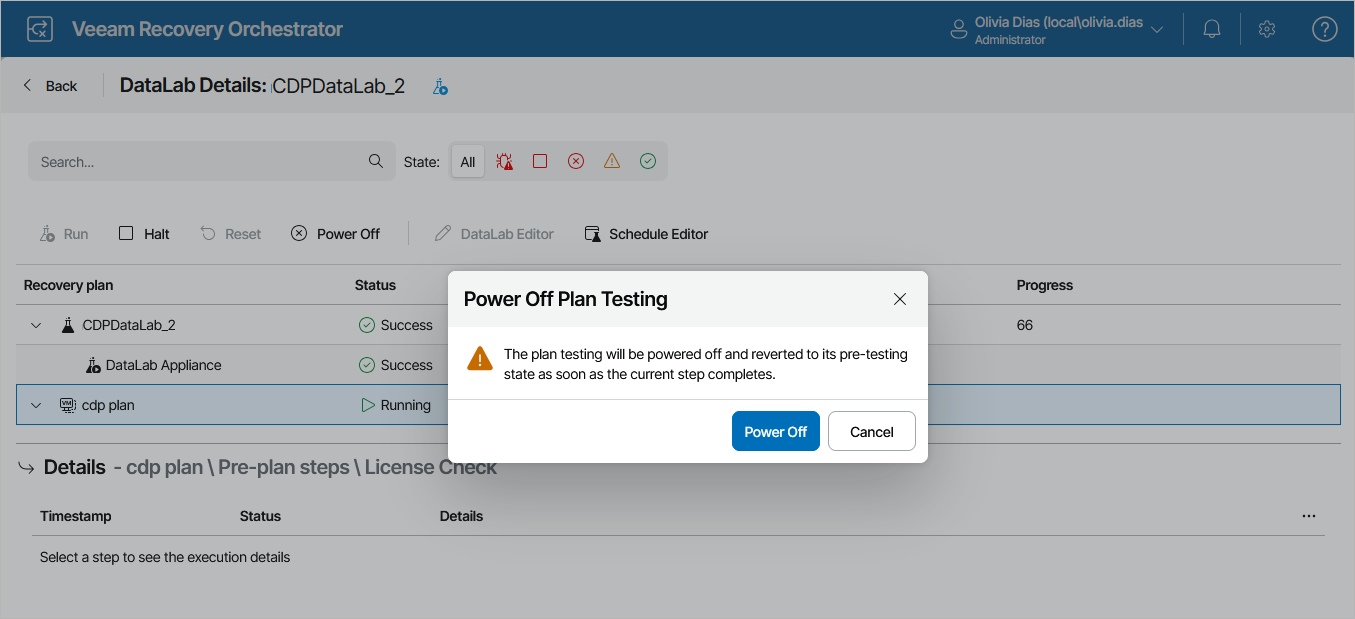Select the Halt toolbar action
1355x619 pixels.
(x=143, y=233)
